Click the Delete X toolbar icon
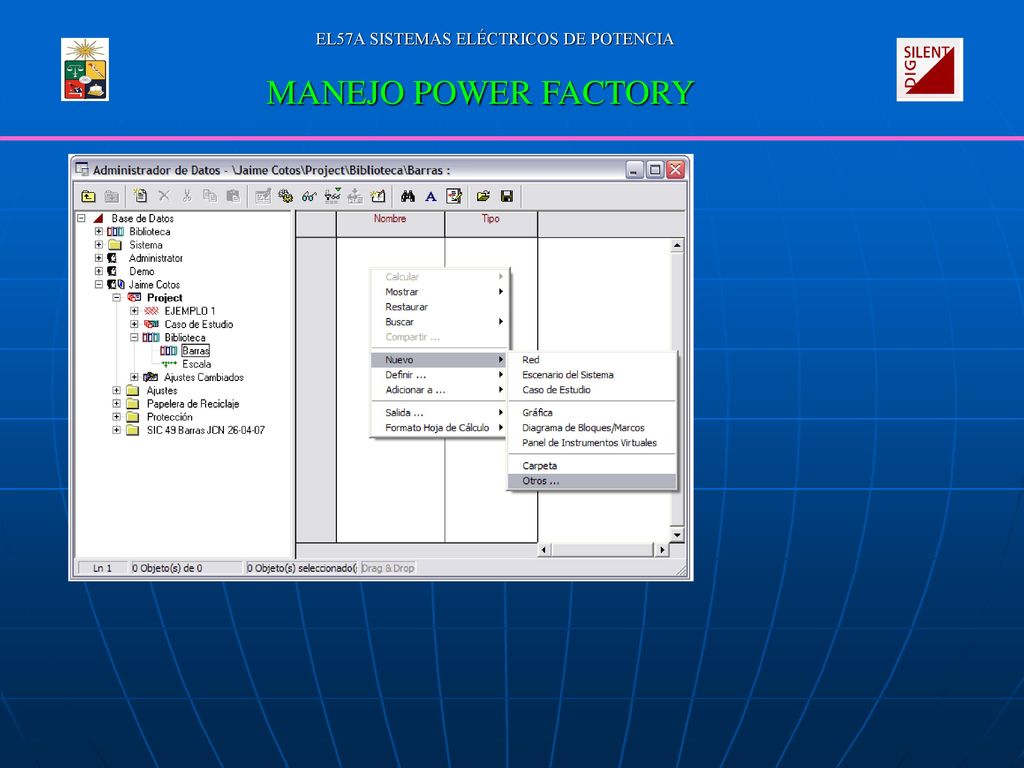 click(164, 196)
